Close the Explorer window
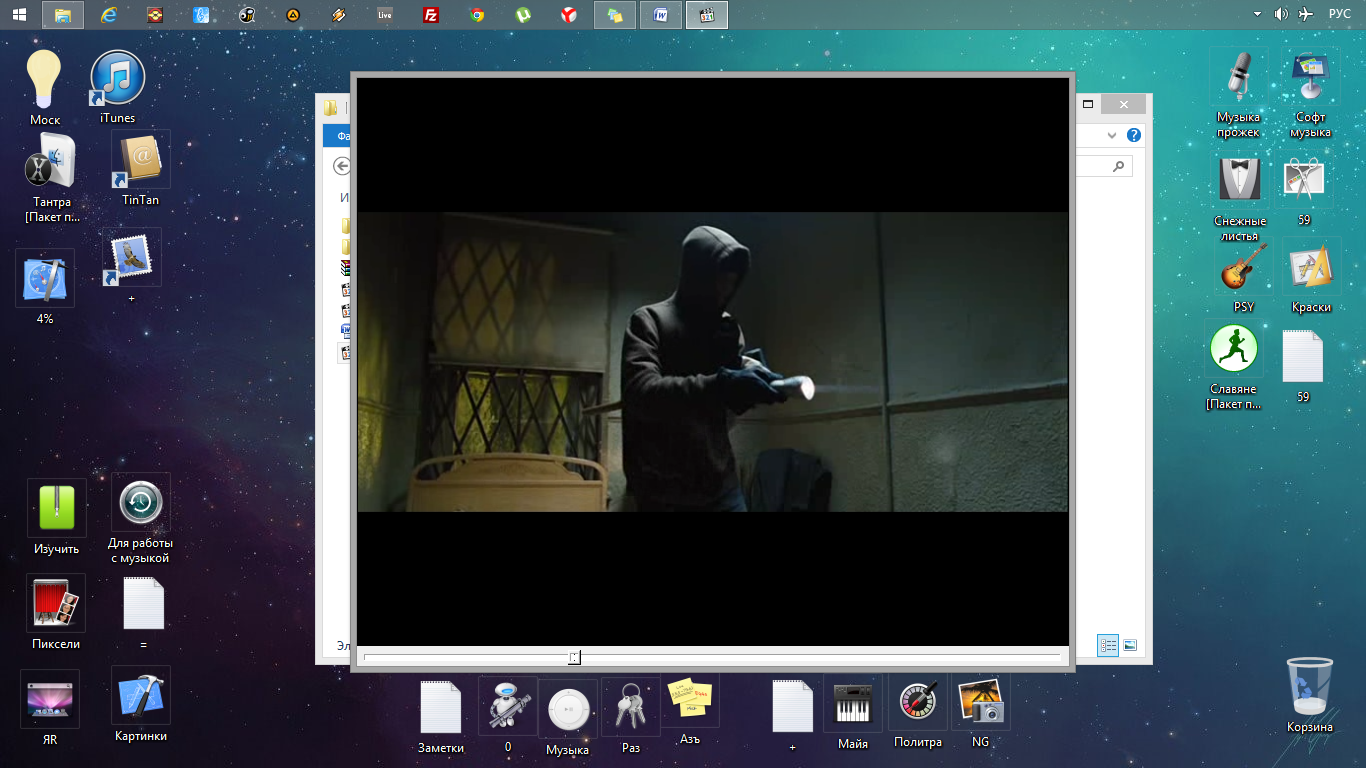 (x=1124, y=104)
